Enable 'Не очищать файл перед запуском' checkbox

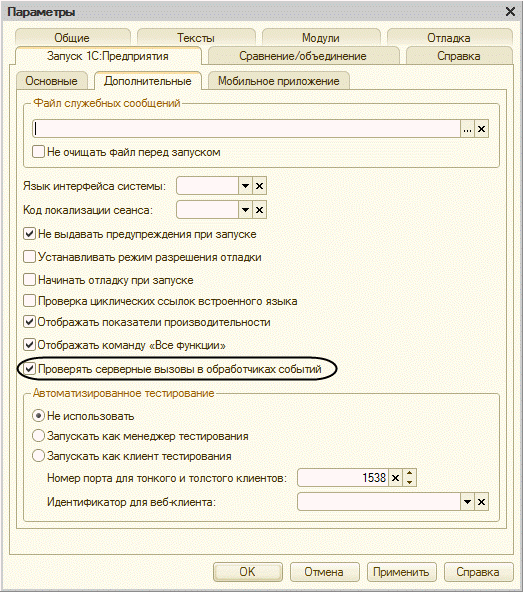tap(38, 152)
